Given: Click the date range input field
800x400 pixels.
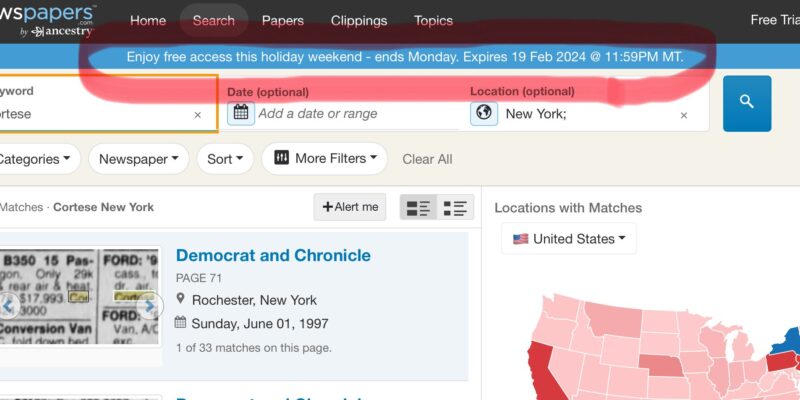Looking at the screenshot, I should click(350, 114).
